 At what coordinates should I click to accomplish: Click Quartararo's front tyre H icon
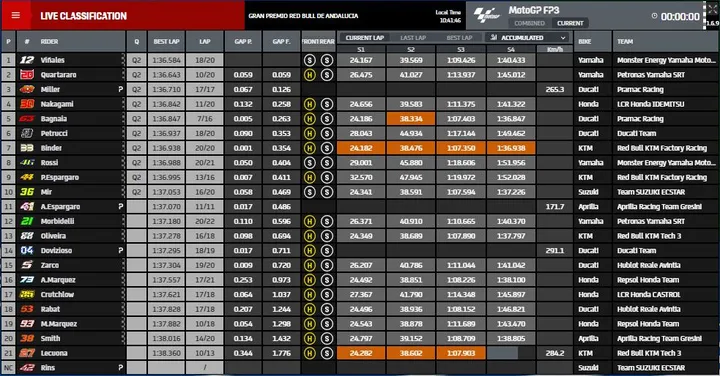[x=309, y=74]
